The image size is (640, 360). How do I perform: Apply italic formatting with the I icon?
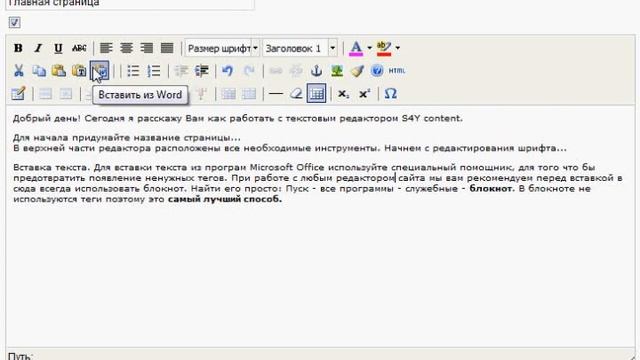(38, 48)
